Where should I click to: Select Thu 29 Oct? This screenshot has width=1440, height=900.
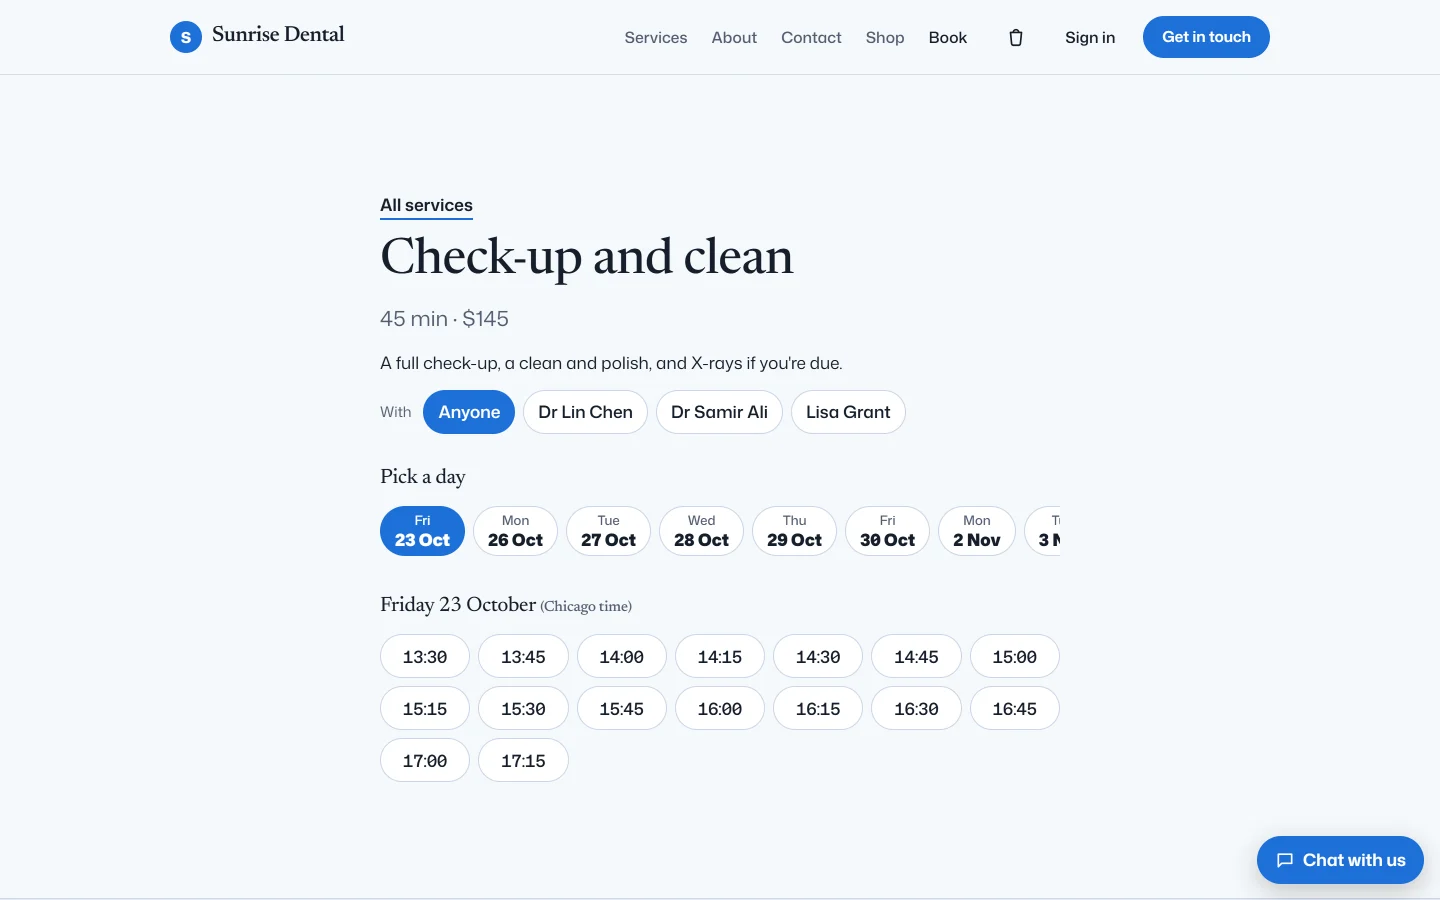794,531
